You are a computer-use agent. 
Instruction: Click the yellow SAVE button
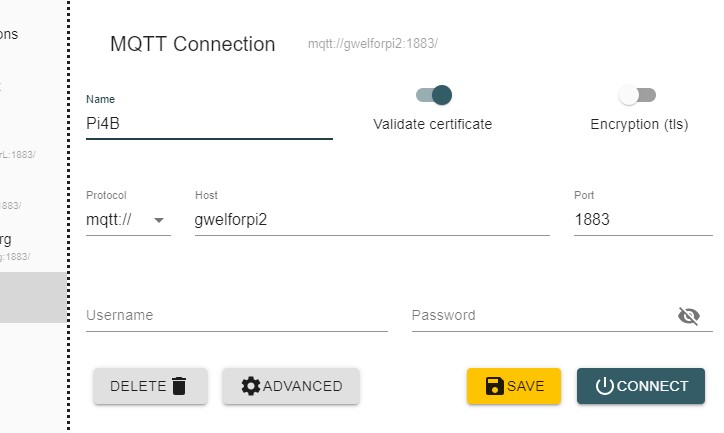tap(514, 386)
